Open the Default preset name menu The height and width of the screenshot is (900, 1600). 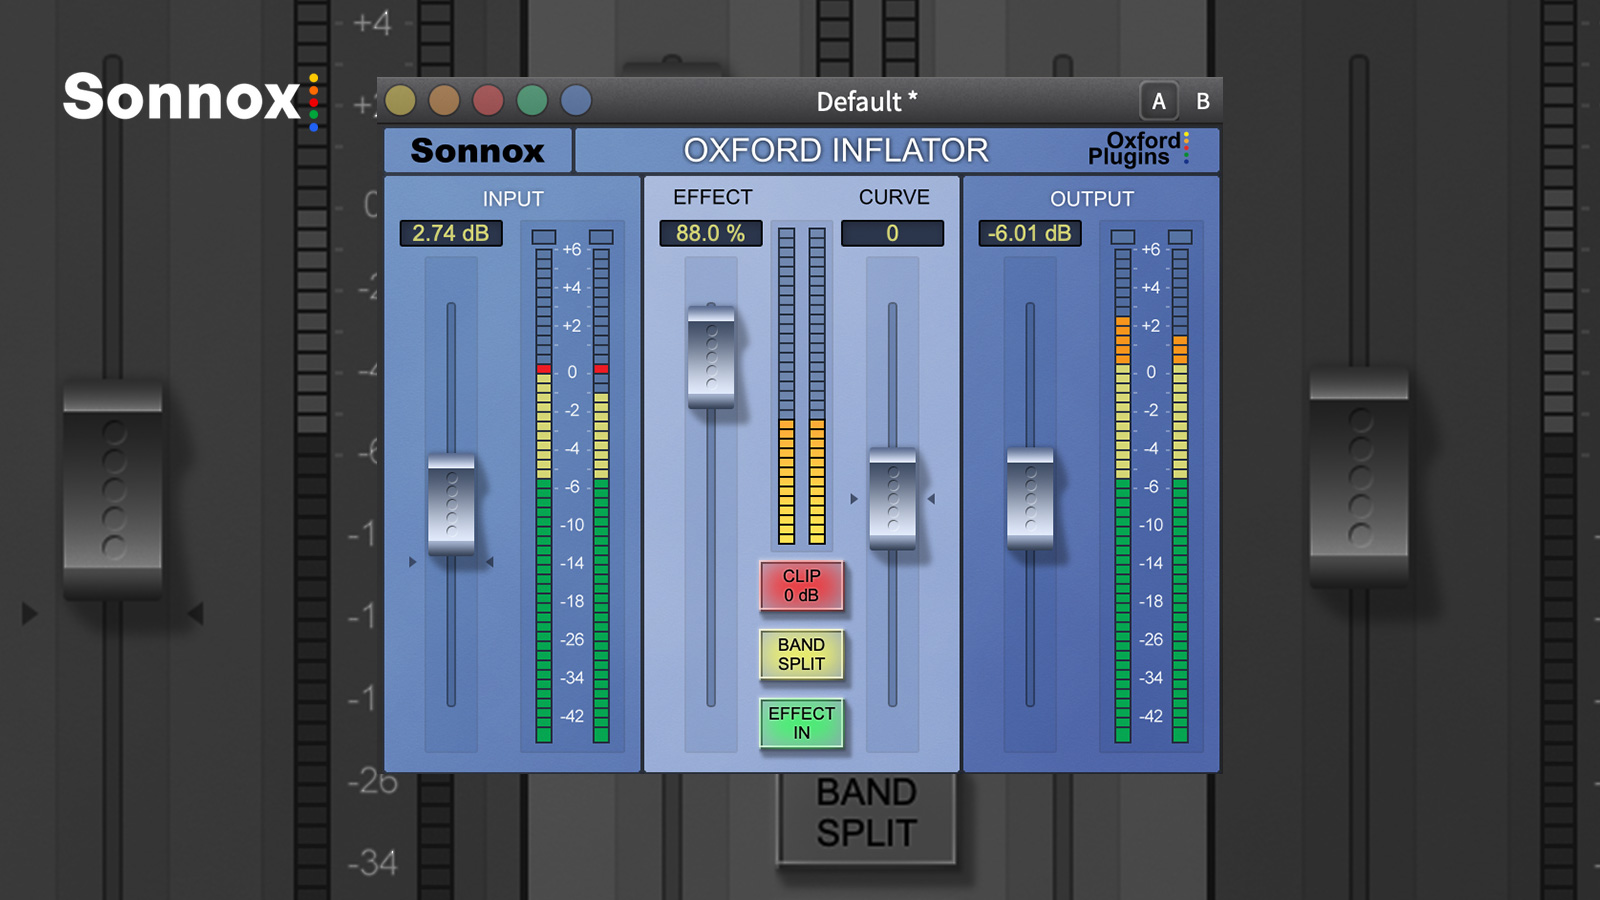pyautogui.click(x=866, y=101)
